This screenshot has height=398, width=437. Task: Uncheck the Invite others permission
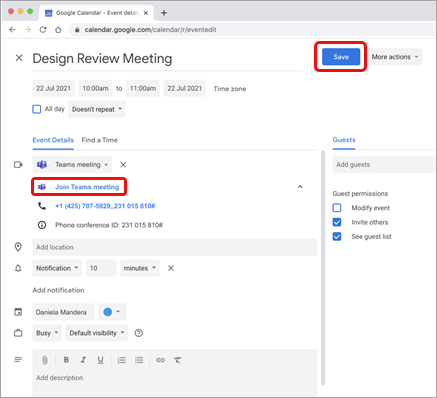pos(337,222)
